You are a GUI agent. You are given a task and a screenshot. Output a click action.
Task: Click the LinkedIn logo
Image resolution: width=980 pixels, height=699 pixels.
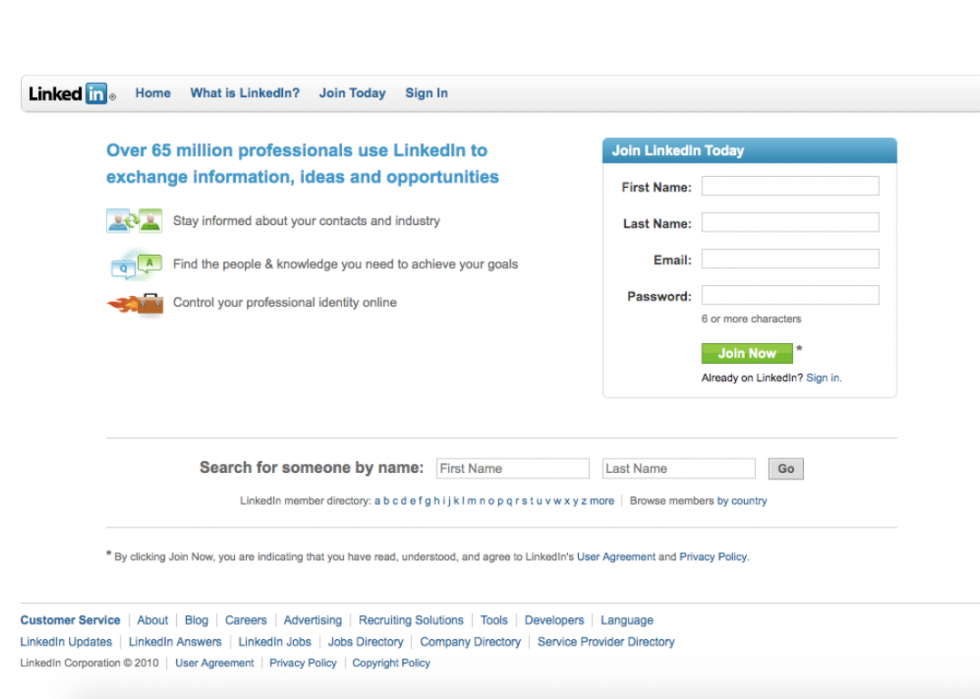[x=72, y=94]
